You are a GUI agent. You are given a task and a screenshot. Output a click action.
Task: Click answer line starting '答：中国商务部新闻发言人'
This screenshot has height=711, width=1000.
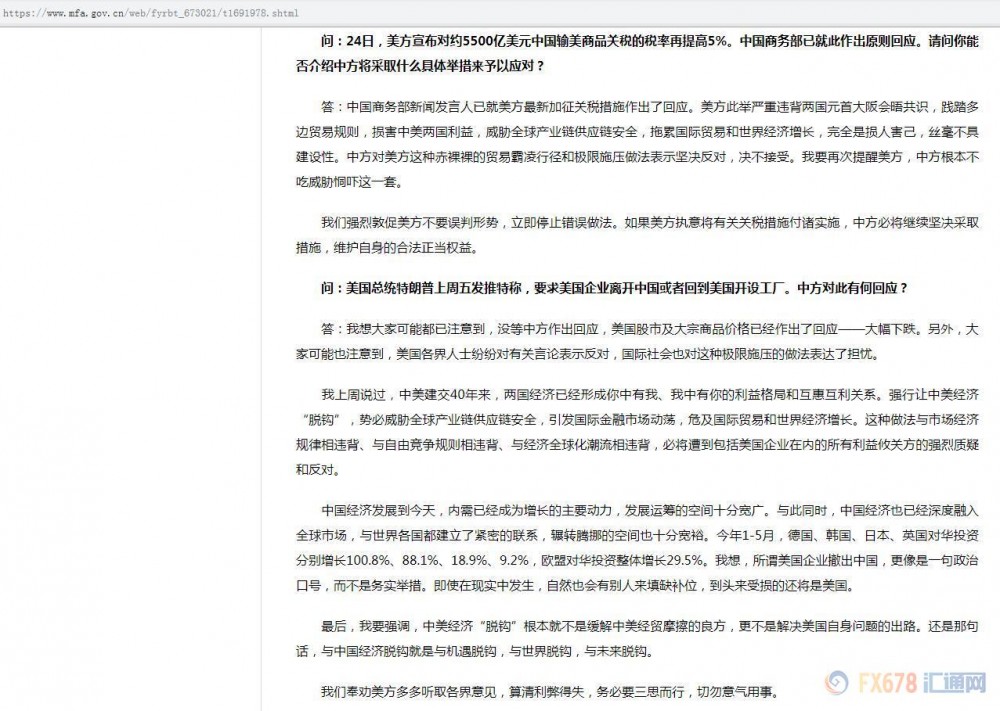(x=649, y=107)
